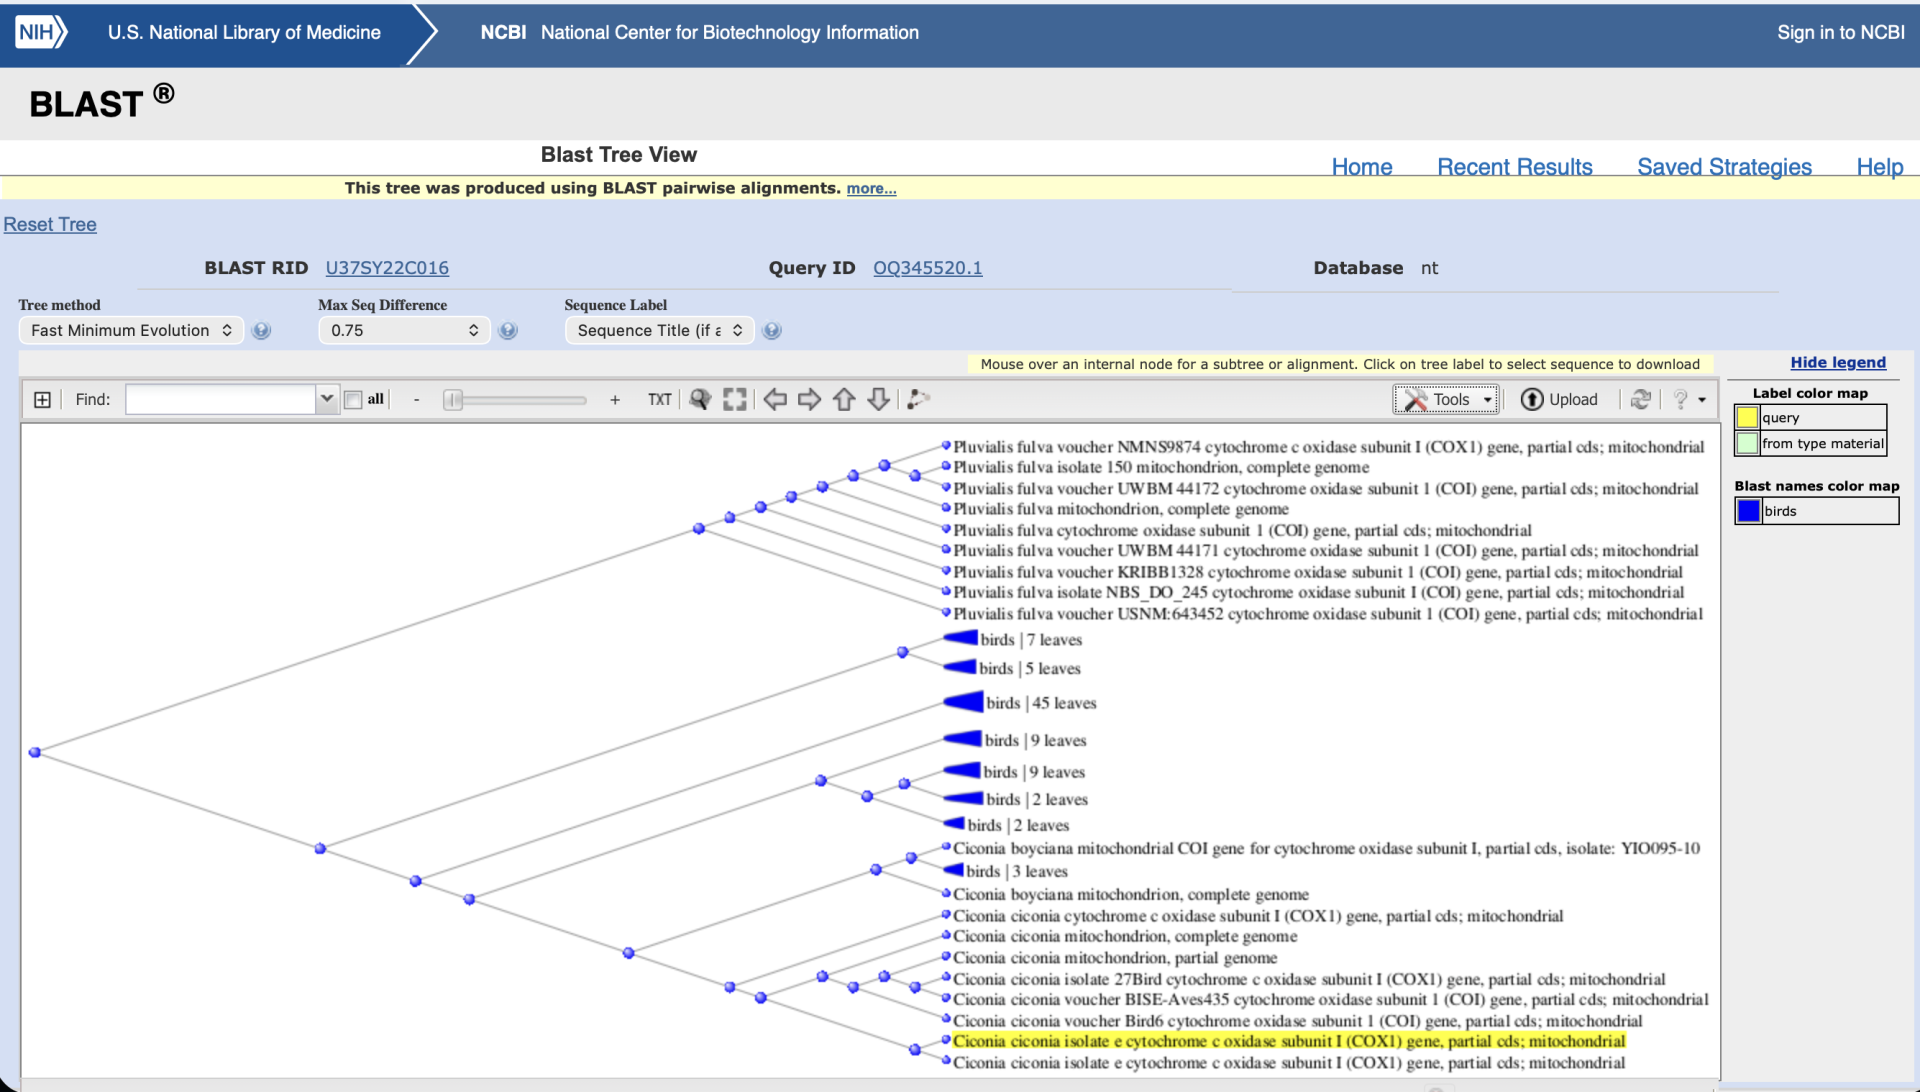The width and height of the screenshot is (1920, 1092).
Task: Click the zoom-to-fit fullscreen icon
Action: 735,400
